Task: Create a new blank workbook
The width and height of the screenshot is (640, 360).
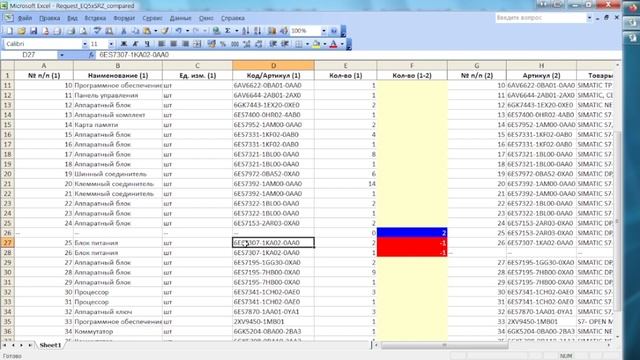Action: [x=9, y=31]
